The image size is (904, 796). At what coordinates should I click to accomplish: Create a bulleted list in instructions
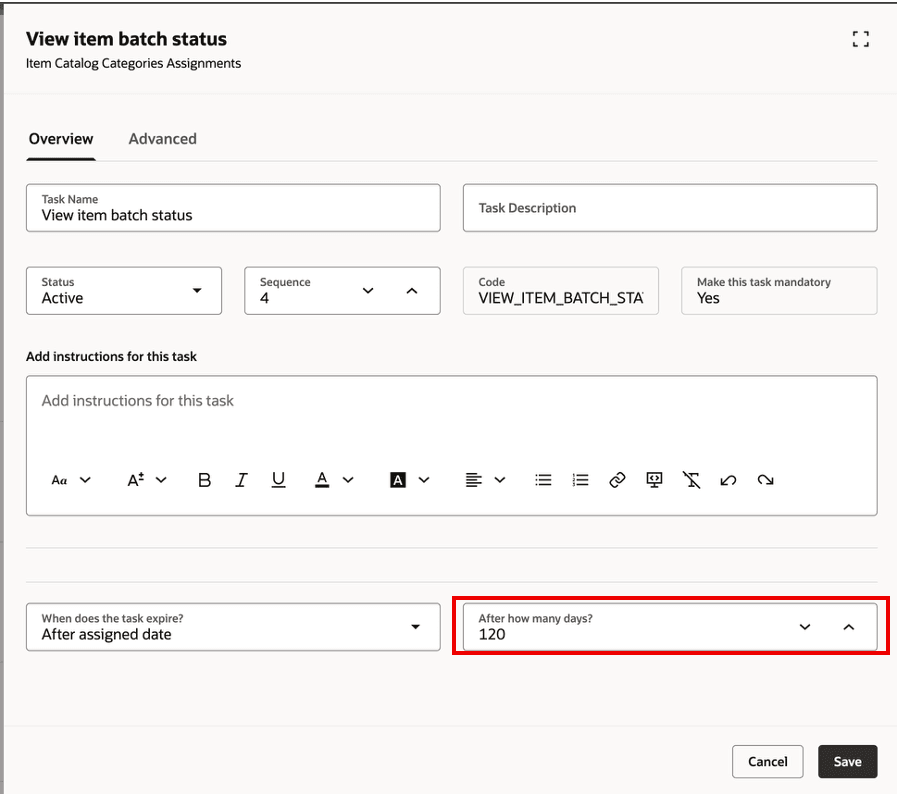click(543, 479)
